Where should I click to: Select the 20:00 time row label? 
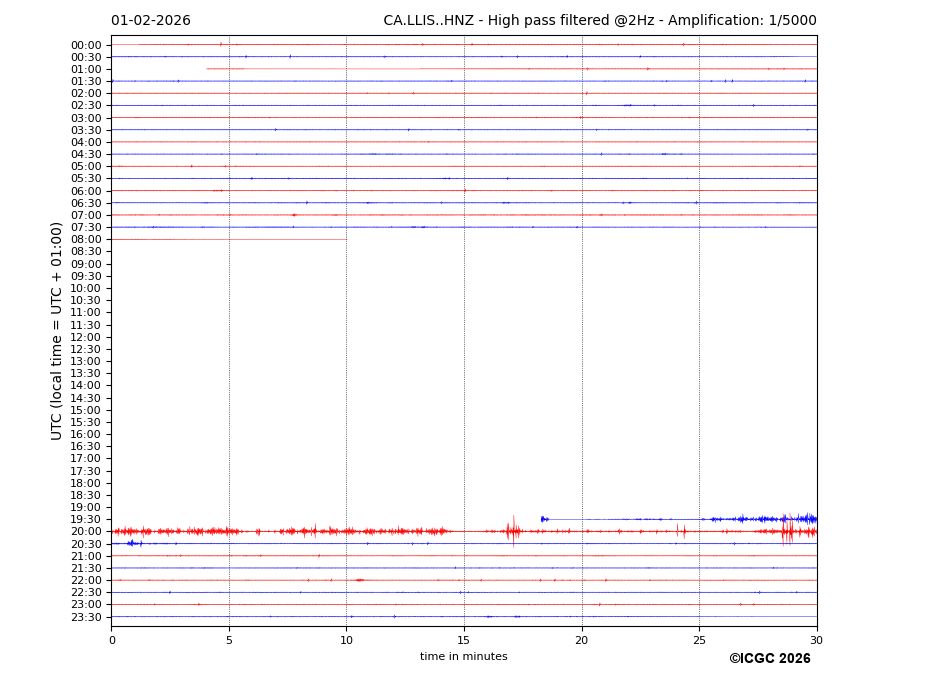(x=86, y=532)
